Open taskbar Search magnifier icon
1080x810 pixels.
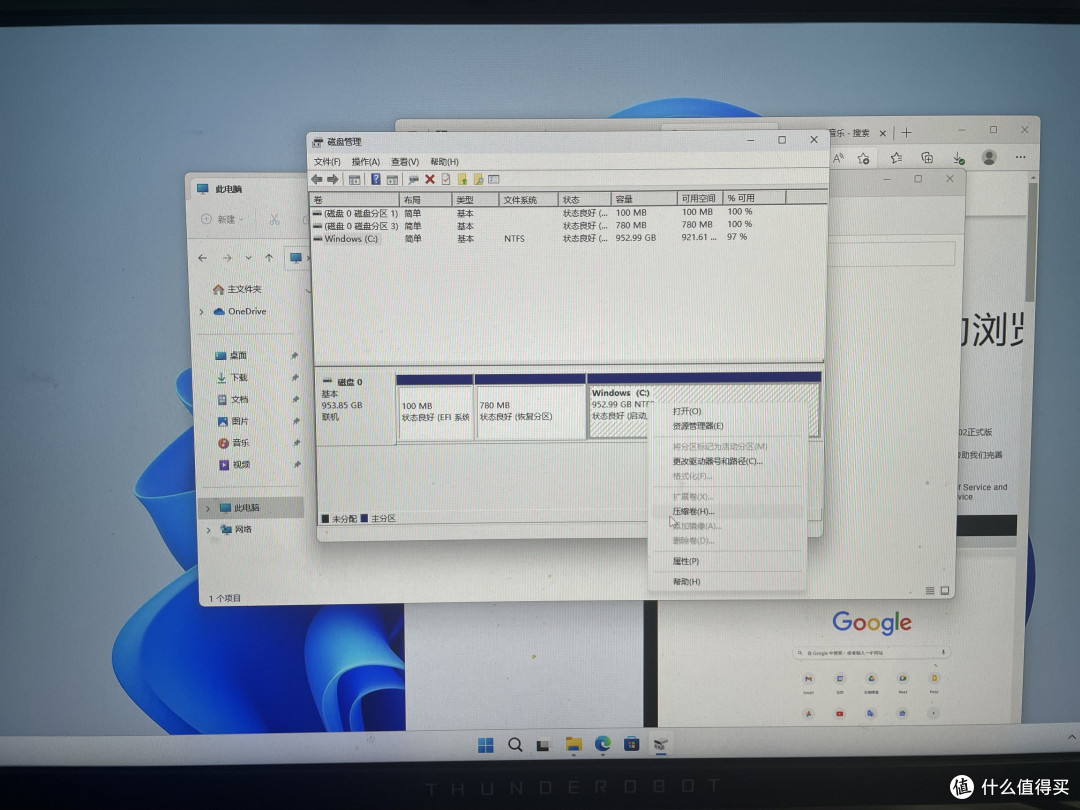[515, 745]
